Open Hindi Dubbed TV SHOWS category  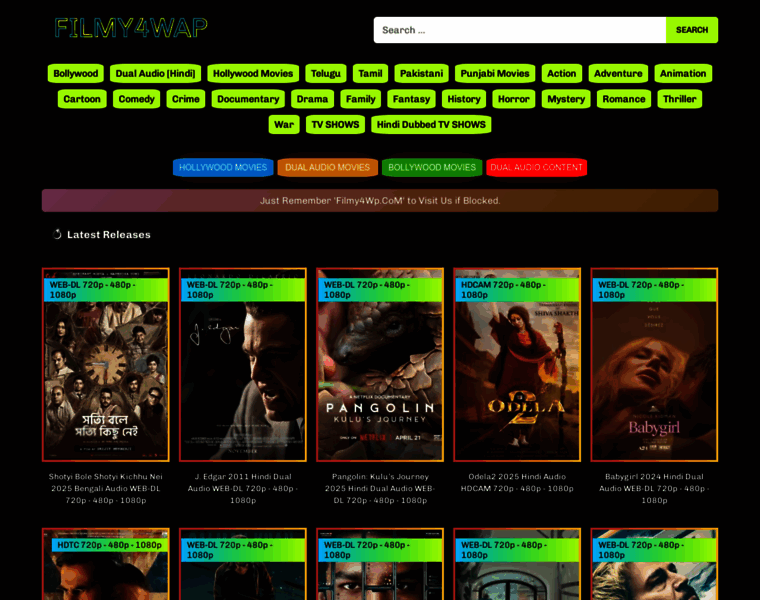pos(431,125)
